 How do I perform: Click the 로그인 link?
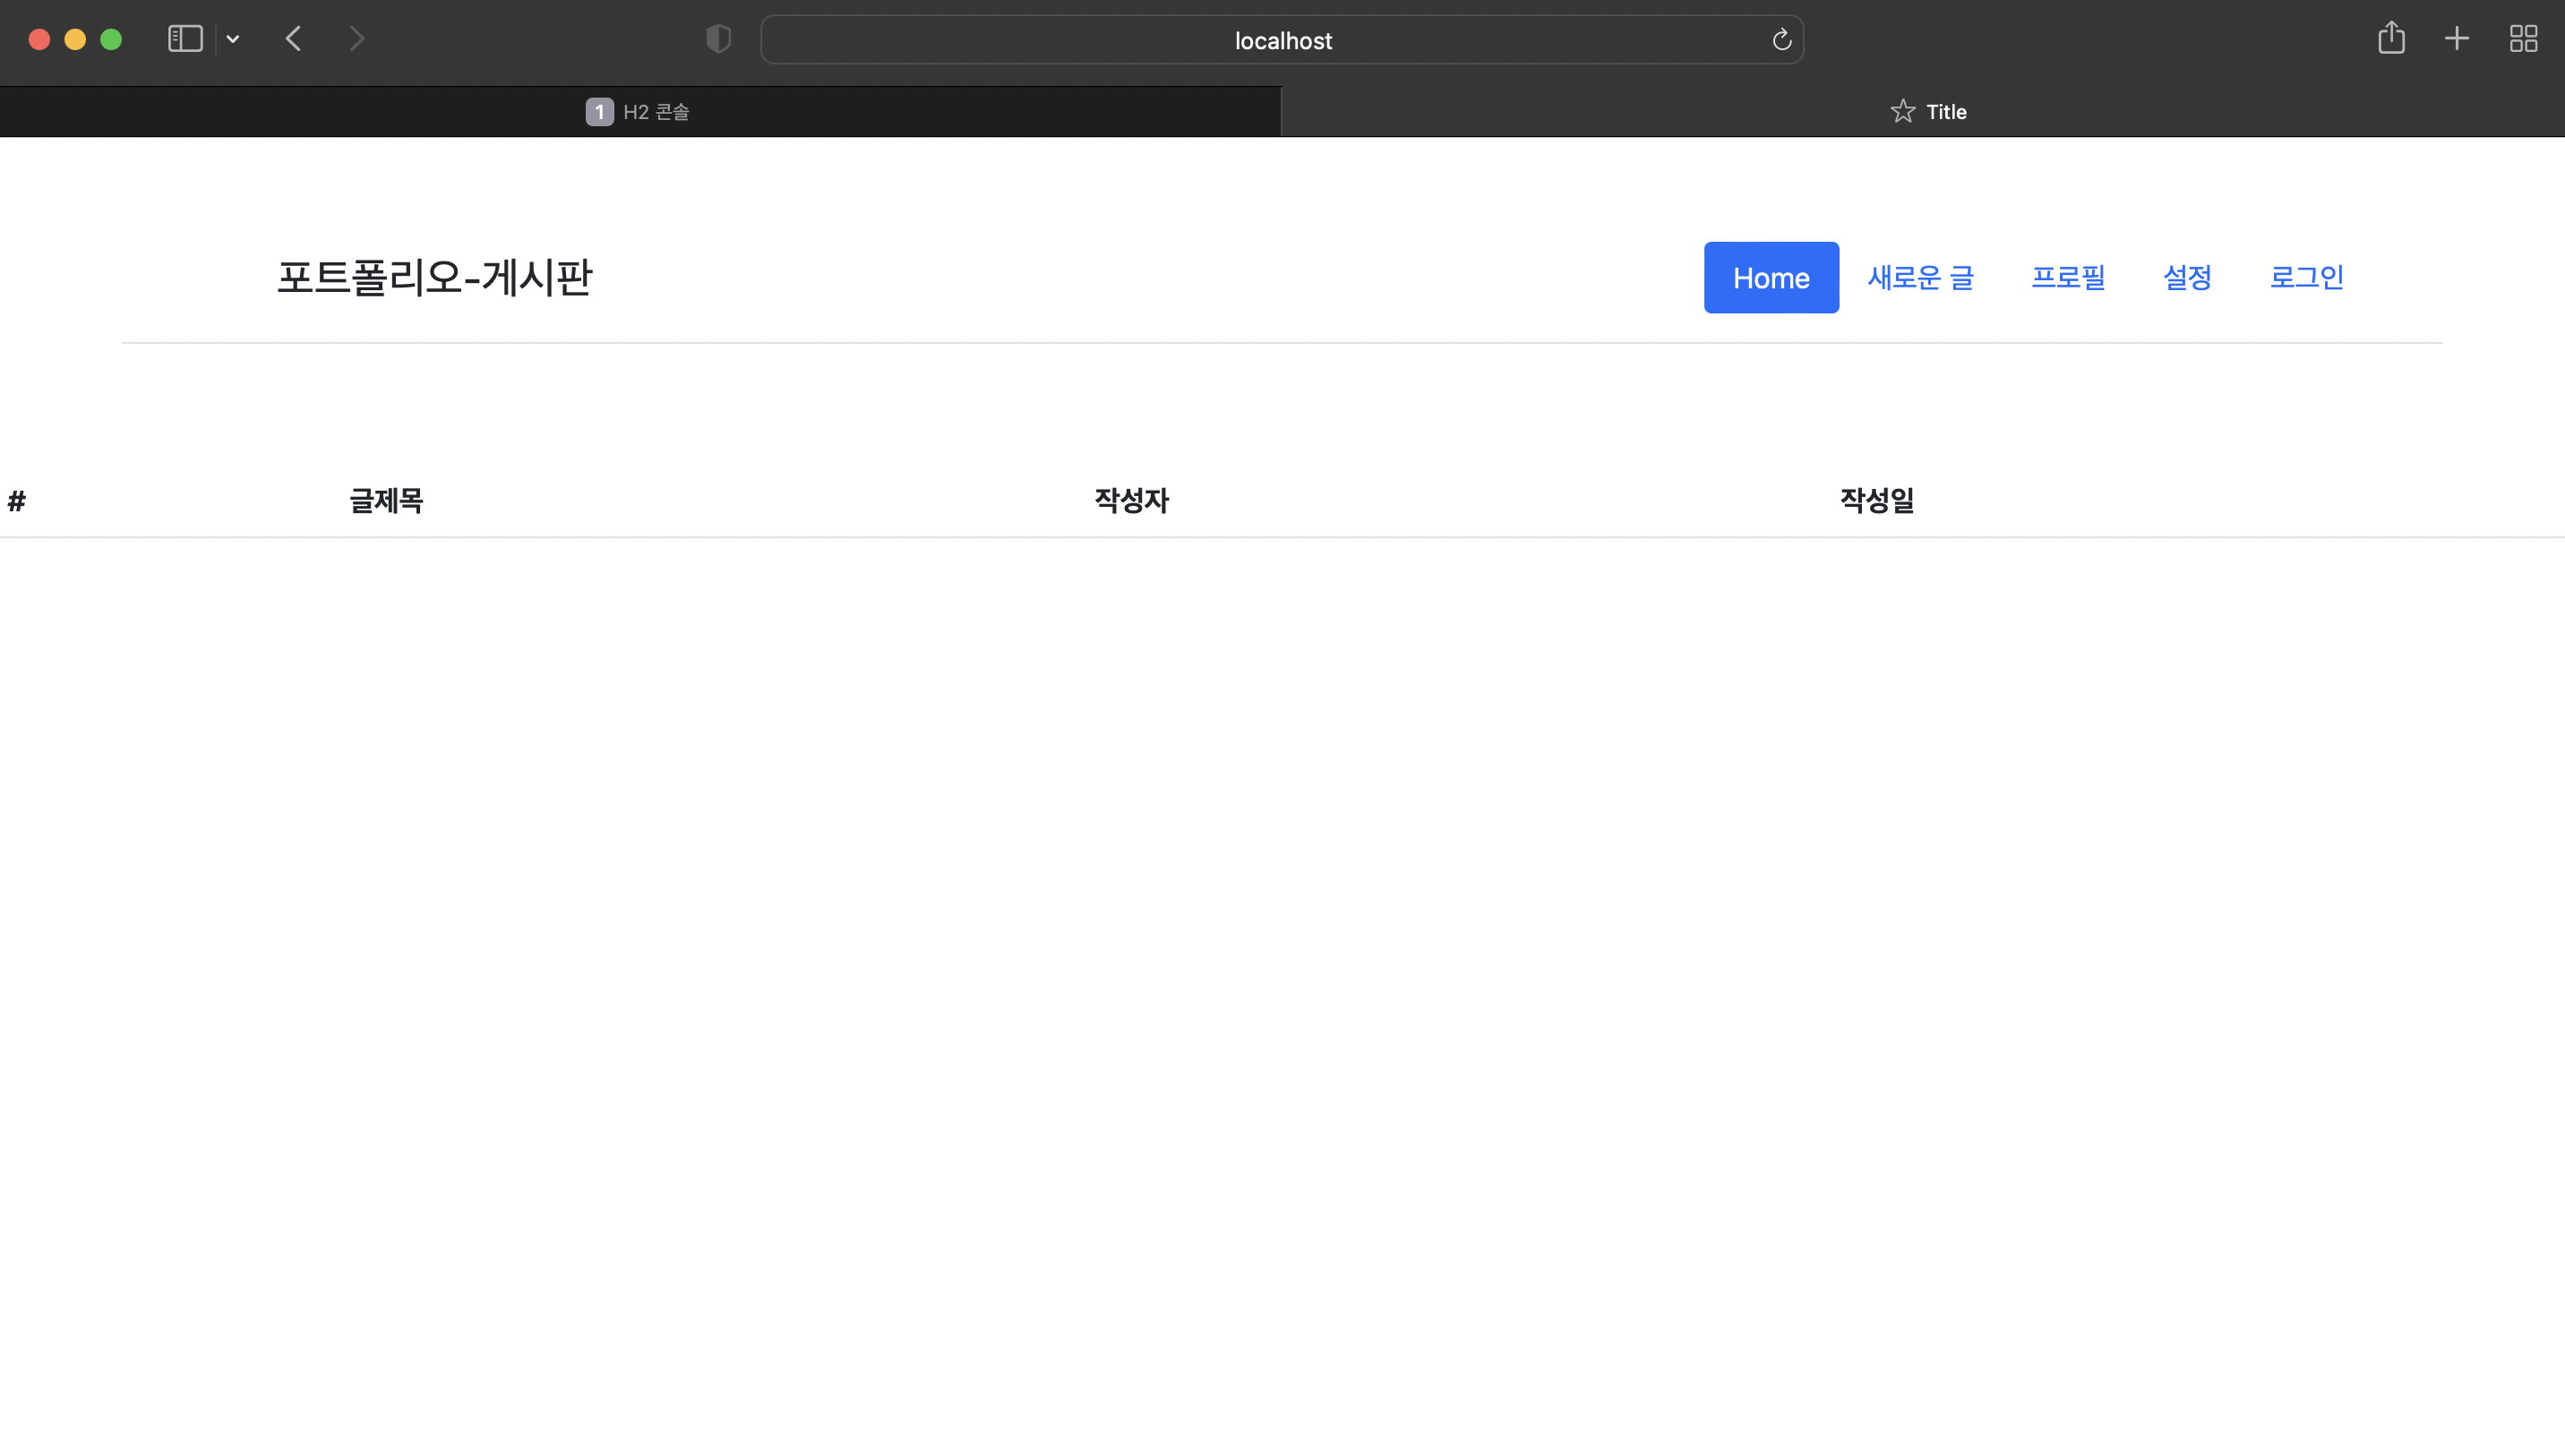2306,277
